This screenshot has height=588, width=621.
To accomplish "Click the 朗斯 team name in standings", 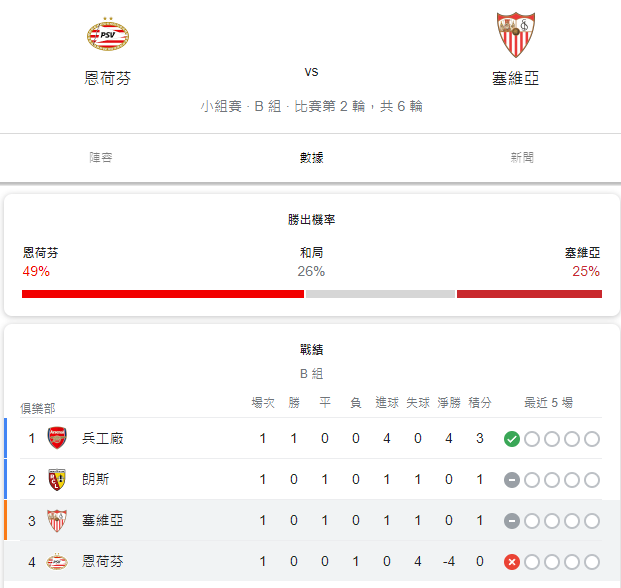I will tap(95, 480).
